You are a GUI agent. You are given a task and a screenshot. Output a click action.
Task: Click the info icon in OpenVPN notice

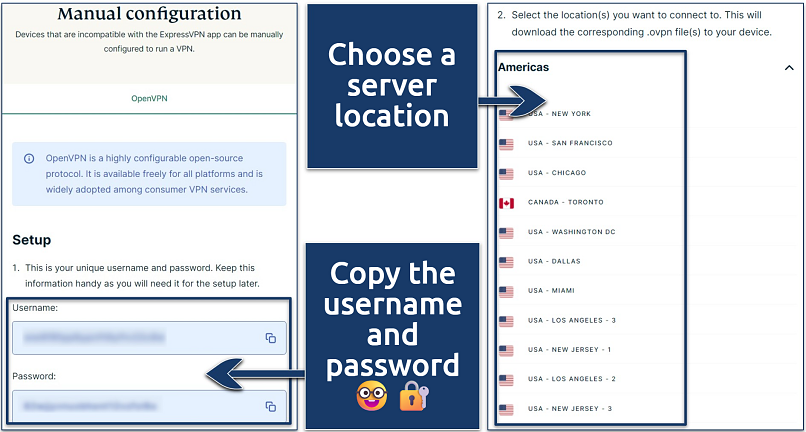[29, 158]
